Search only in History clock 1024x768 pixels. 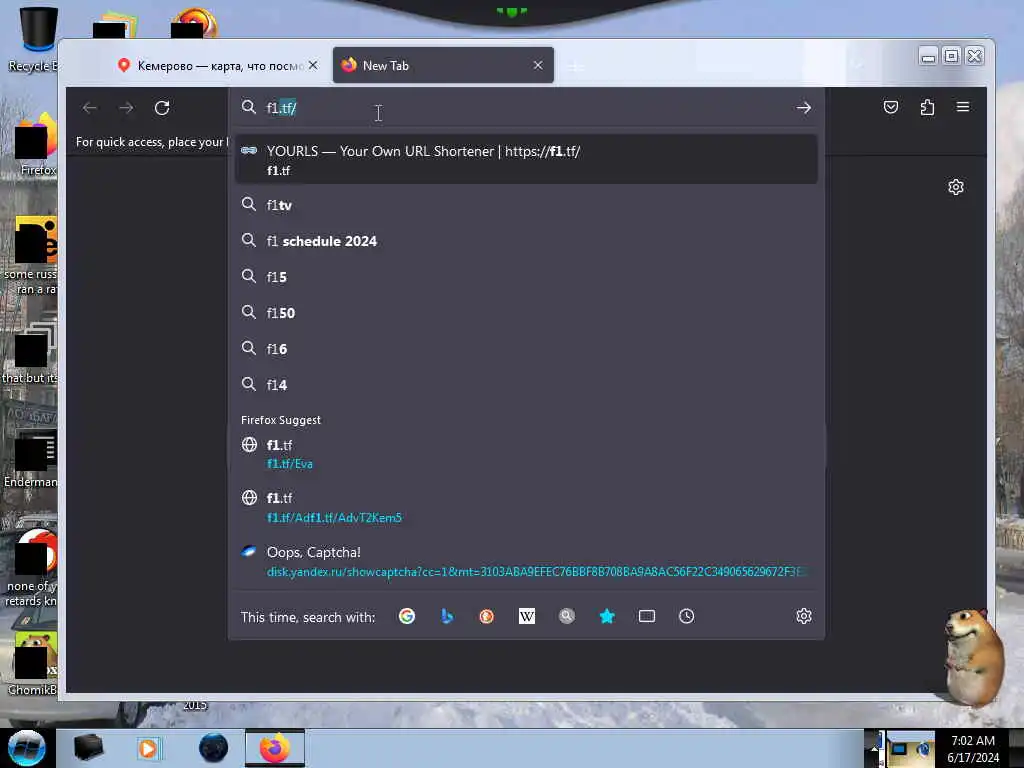pos(686,616)
